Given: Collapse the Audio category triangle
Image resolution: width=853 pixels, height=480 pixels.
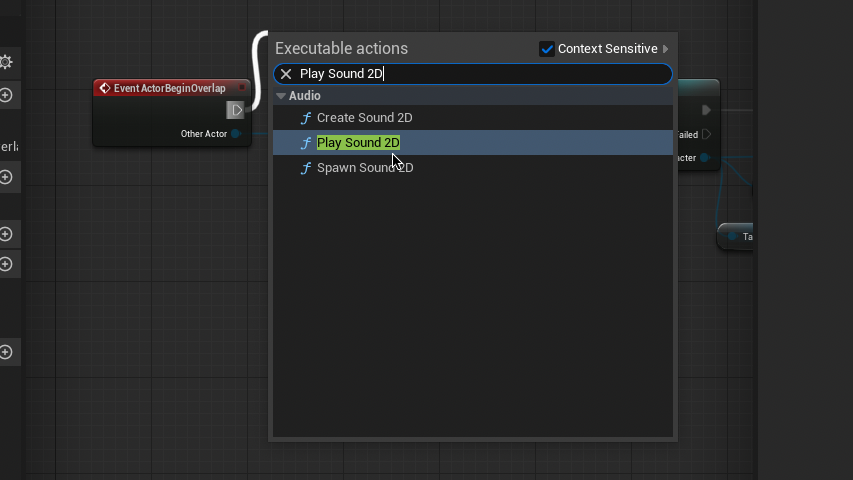Looking at the screenshot, I should [281, 96].
